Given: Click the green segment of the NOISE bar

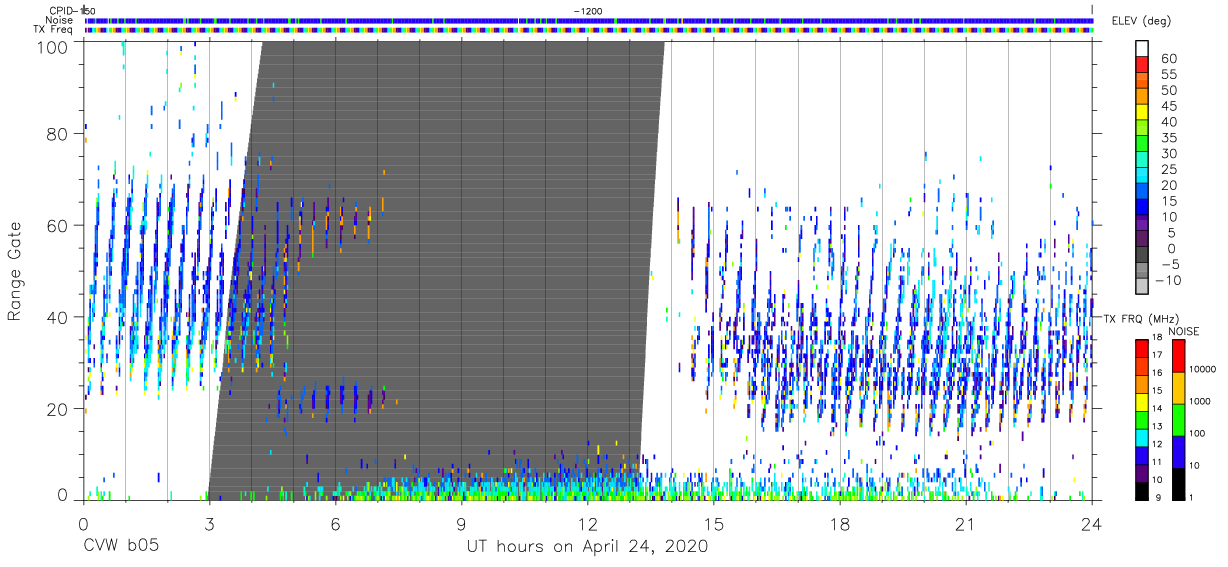Looking at the screenshot, I should (1178, 419).
